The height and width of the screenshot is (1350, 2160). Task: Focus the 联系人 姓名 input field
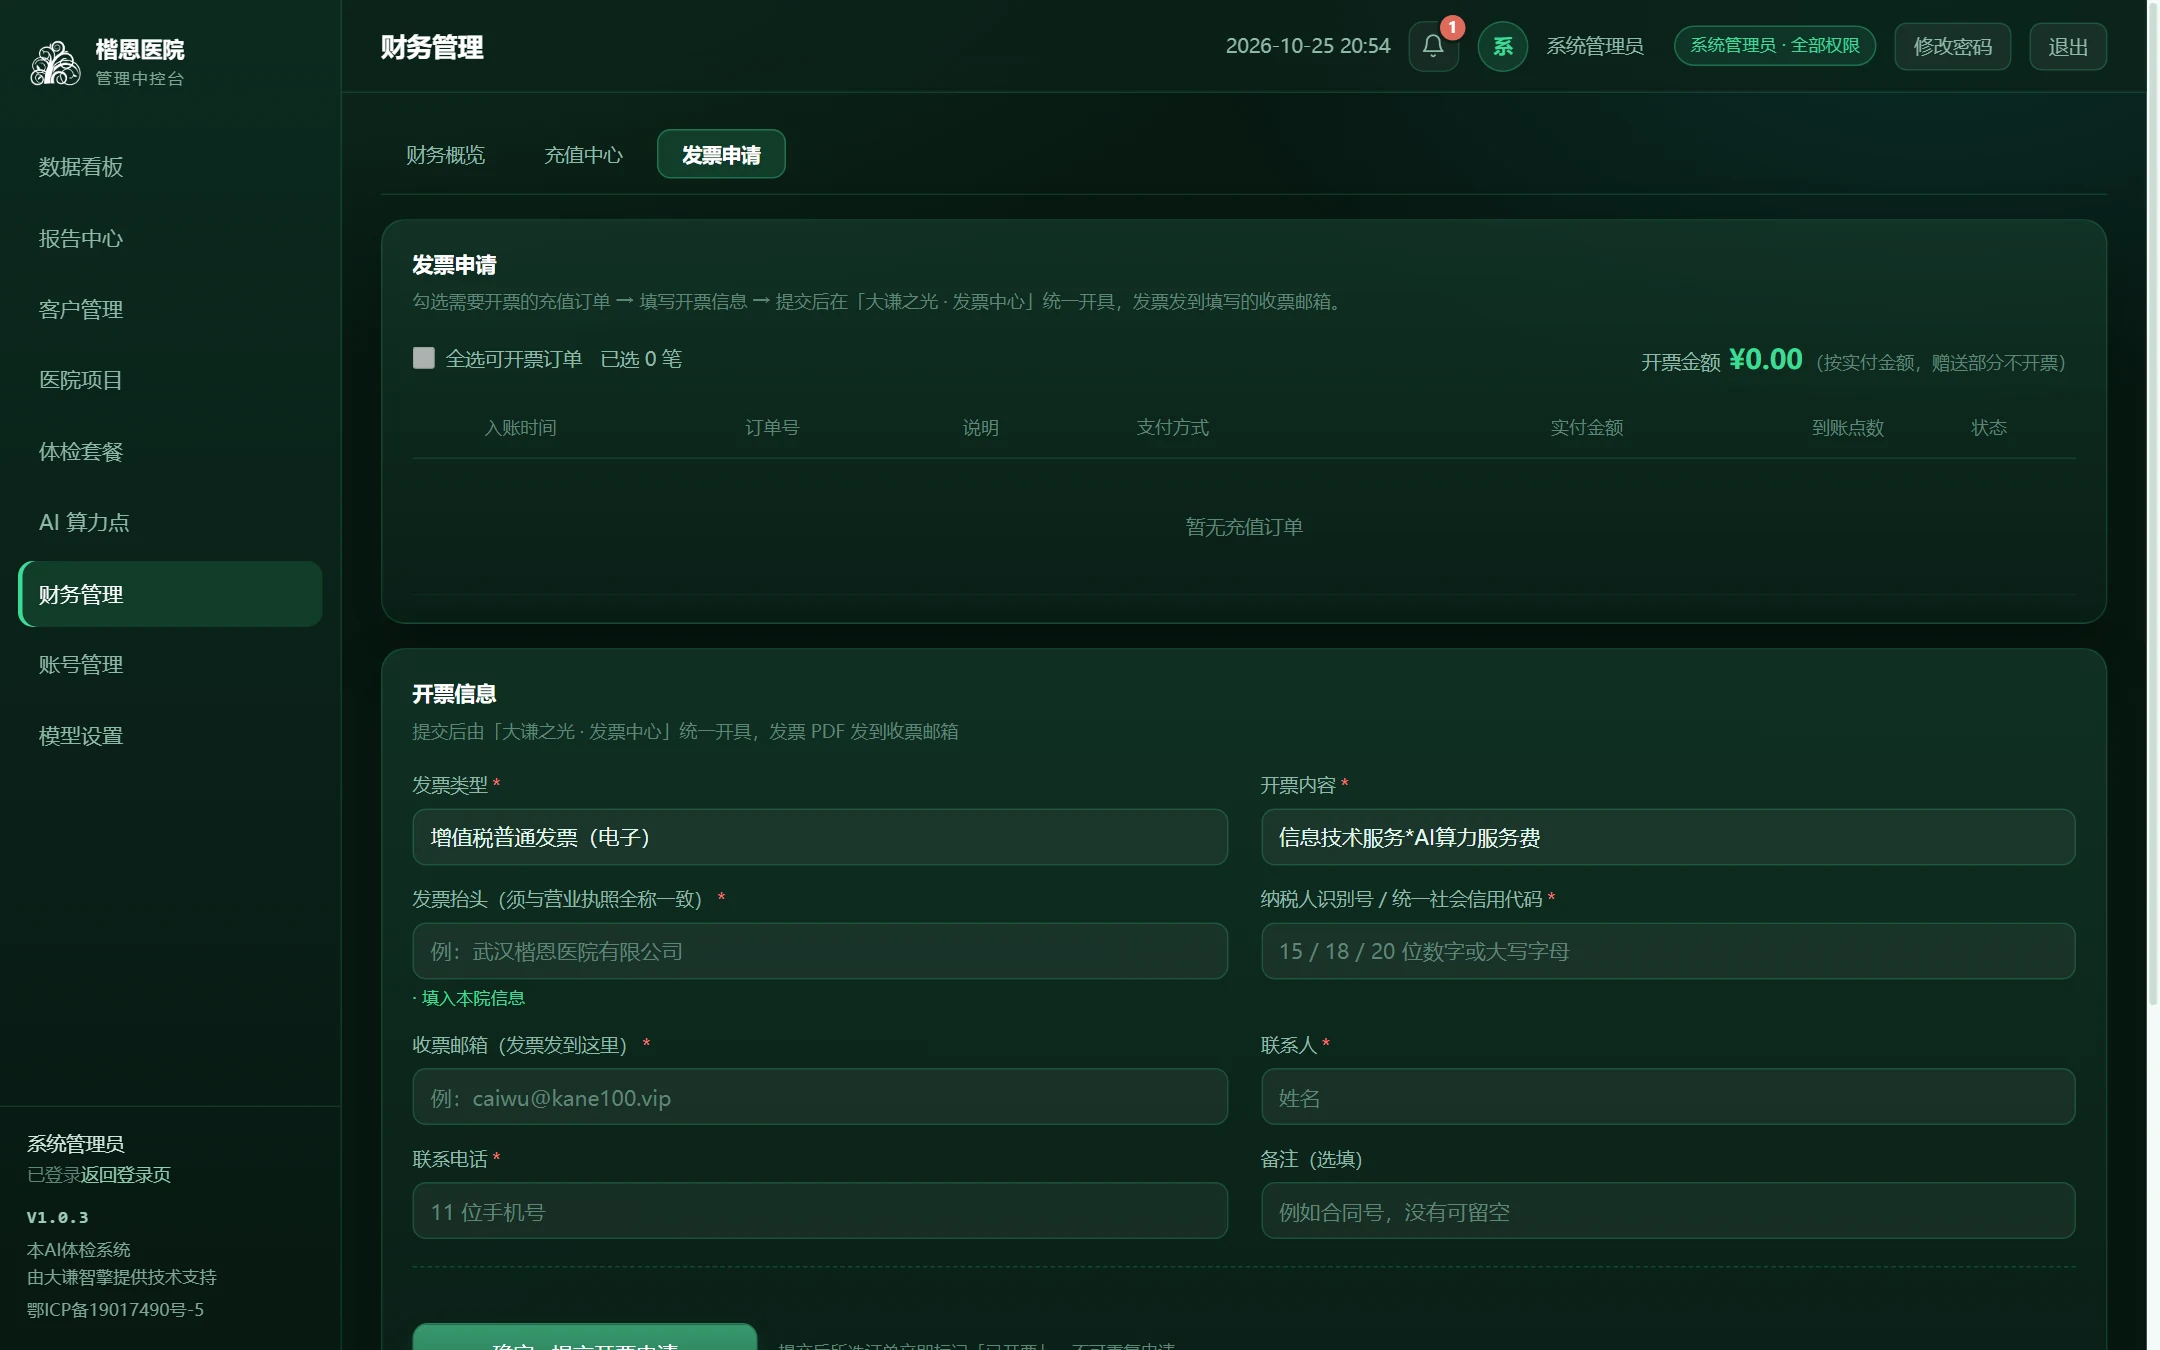click(1668, 1097)
